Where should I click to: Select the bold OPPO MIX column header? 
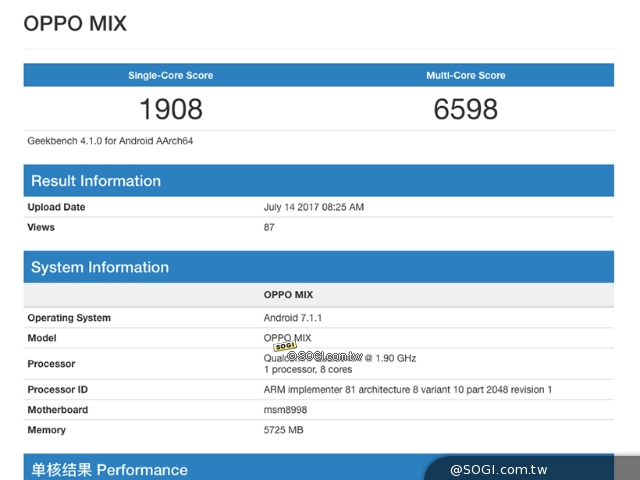click(288, 295)
